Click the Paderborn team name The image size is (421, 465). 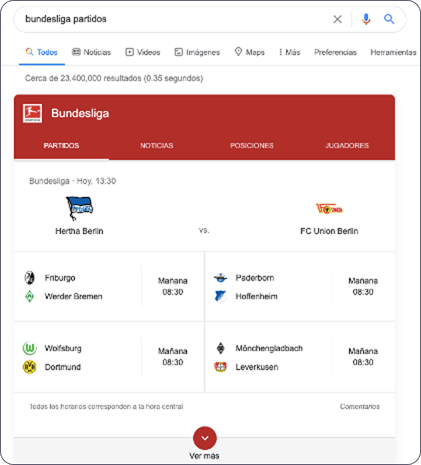(x=255, y=278)
